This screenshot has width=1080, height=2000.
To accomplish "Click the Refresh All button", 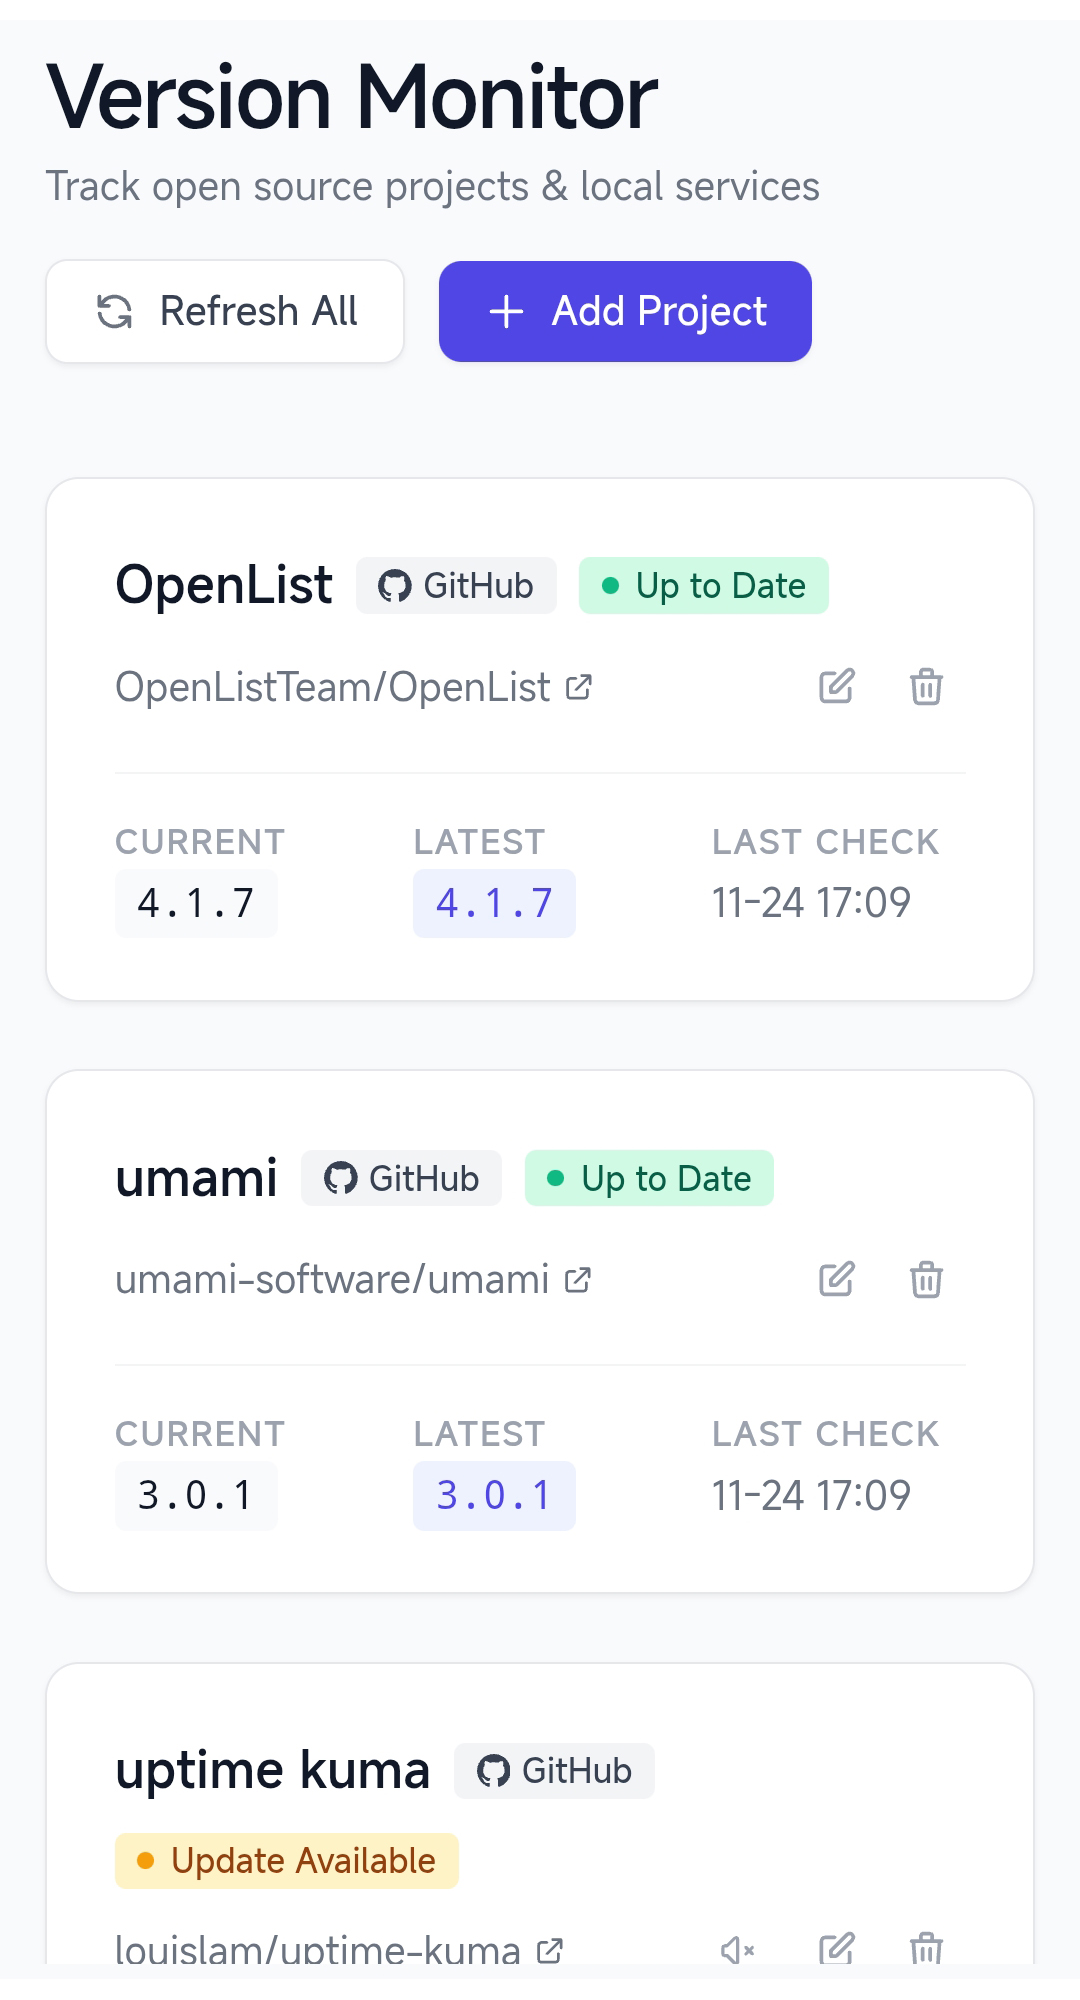I will coord(225,311).
